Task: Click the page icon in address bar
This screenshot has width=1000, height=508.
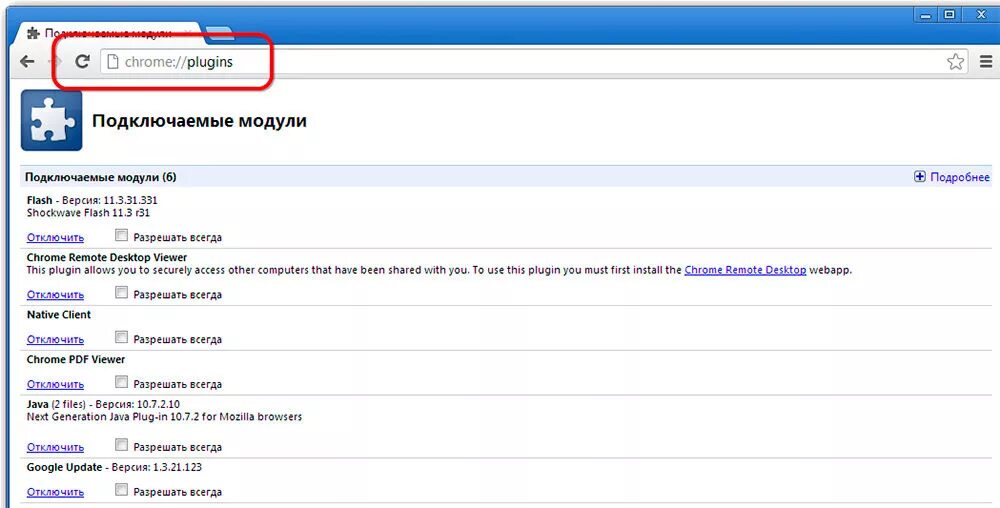Action: click(113, 62)
